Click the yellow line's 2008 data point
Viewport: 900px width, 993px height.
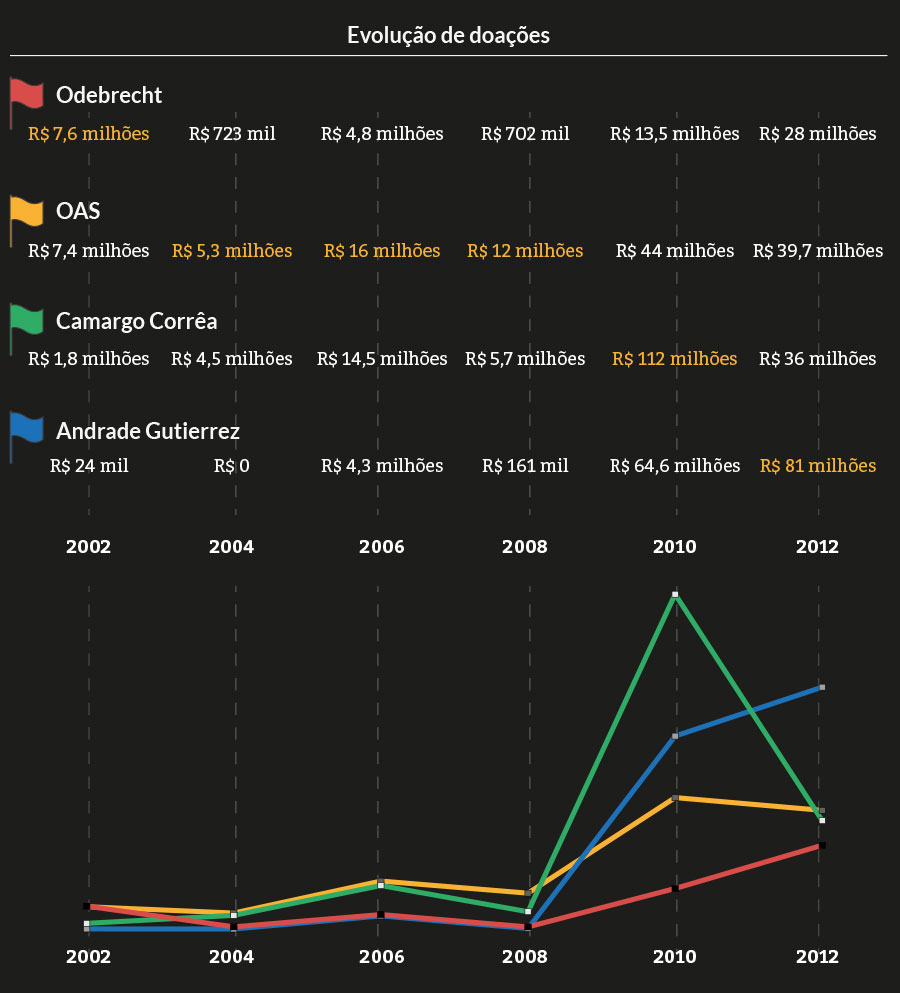528,893
